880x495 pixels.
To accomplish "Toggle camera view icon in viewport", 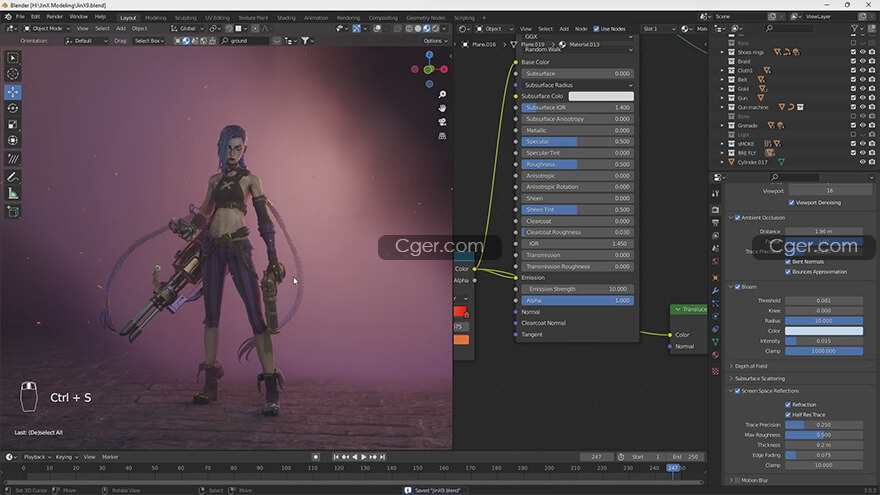I will click(442, 122).
